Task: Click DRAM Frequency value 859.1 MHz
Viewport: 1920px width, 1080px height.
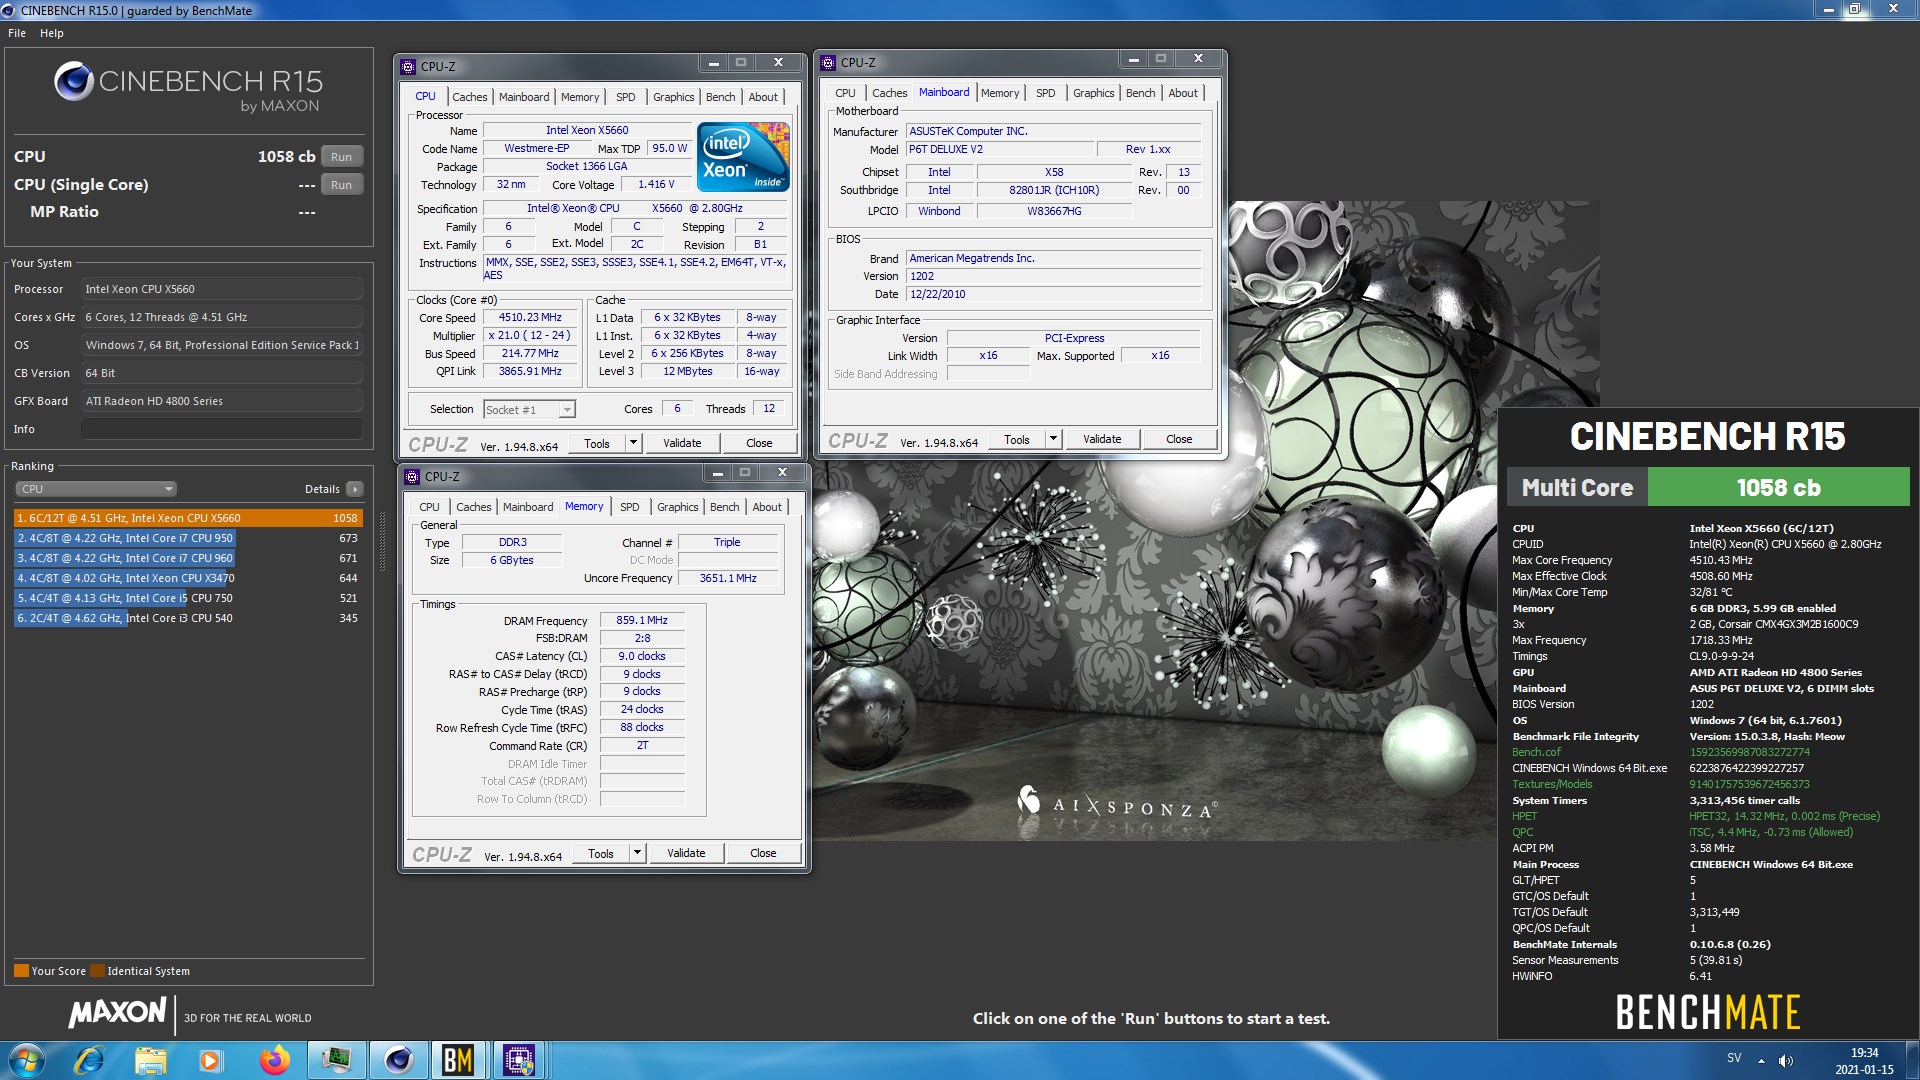Action: 642,621
